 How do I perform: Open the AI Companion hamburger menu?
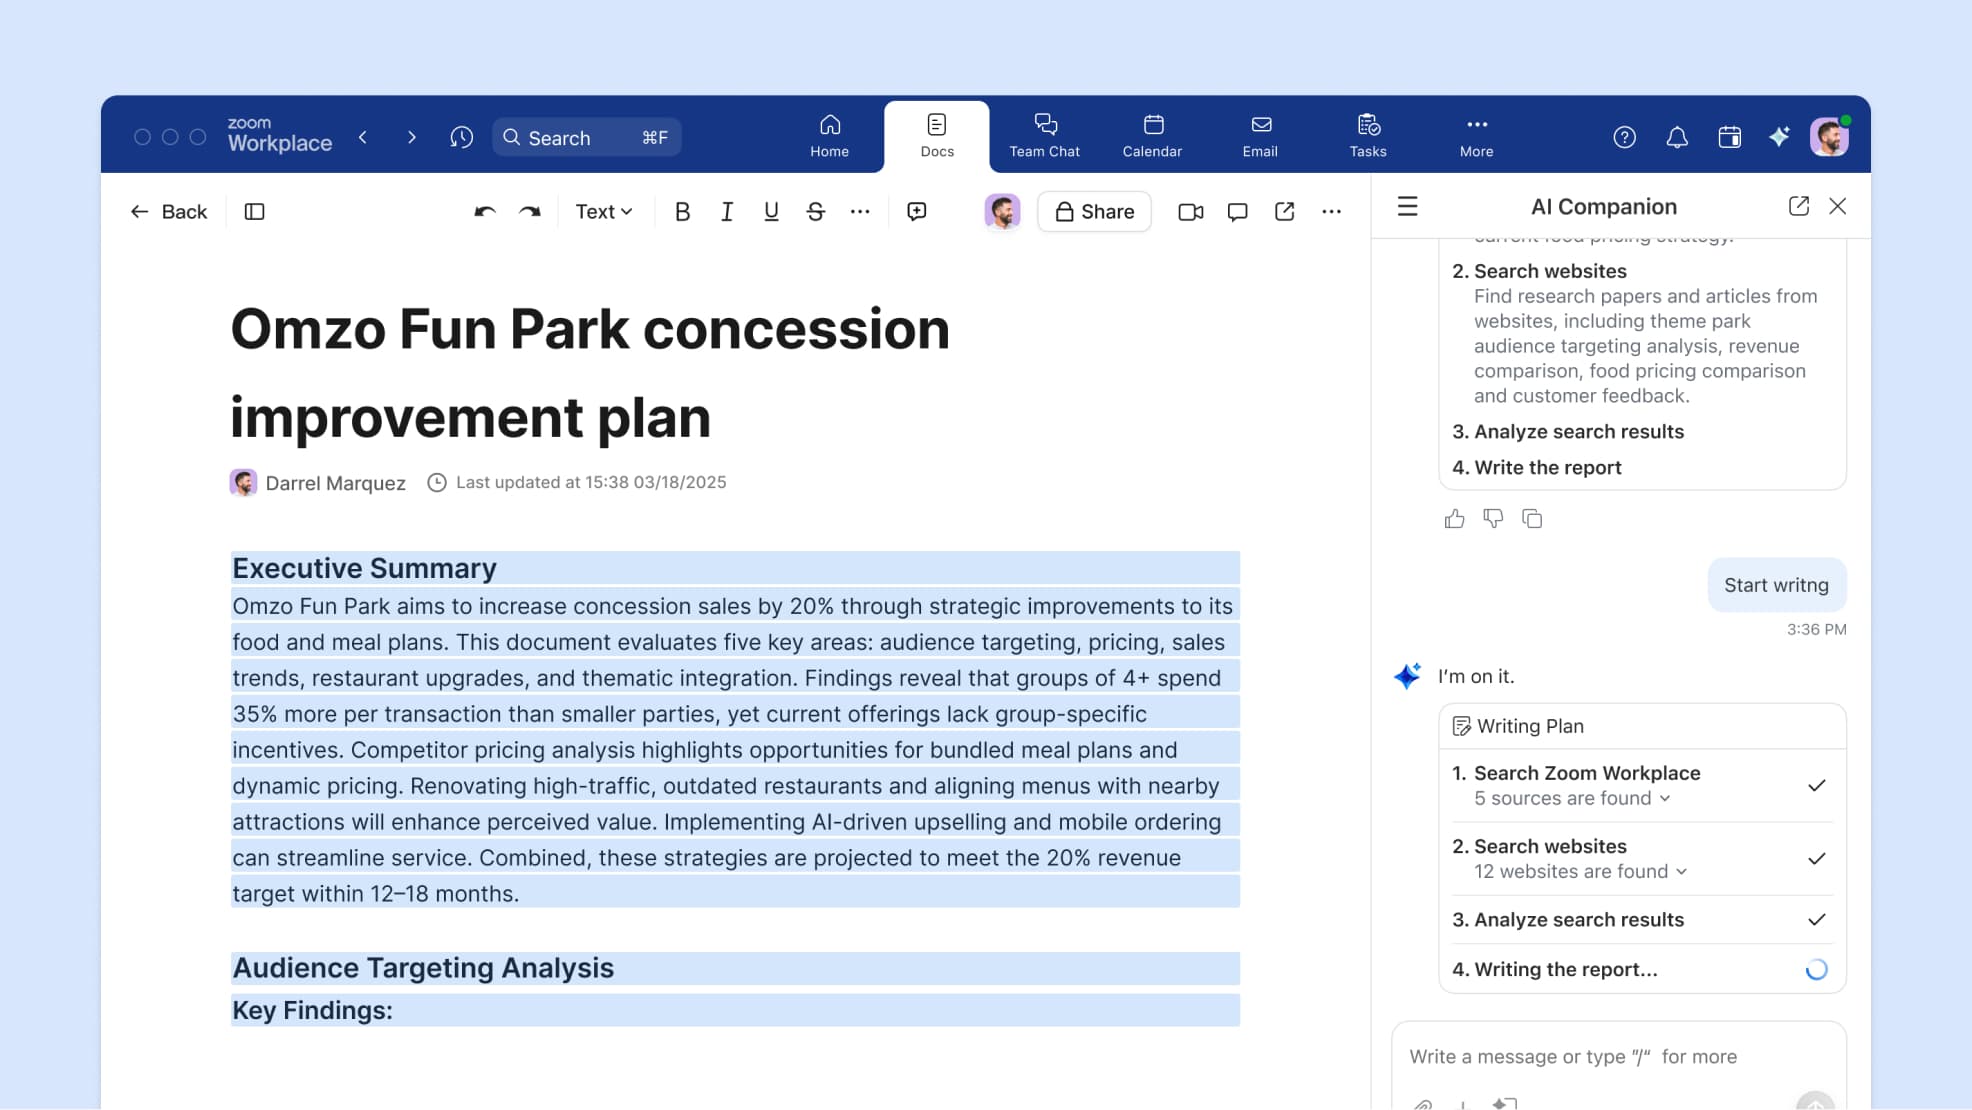click(x=1407, y=206)
